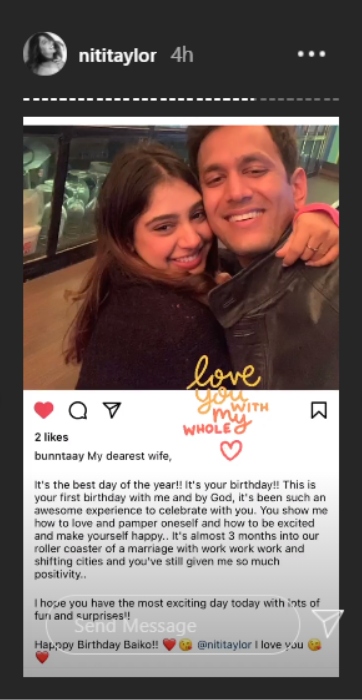Image resolution: width=362 pixels, height=700 pixels.
Task: Click the 4h timestamp beside the username
Action: pos(182,55)
